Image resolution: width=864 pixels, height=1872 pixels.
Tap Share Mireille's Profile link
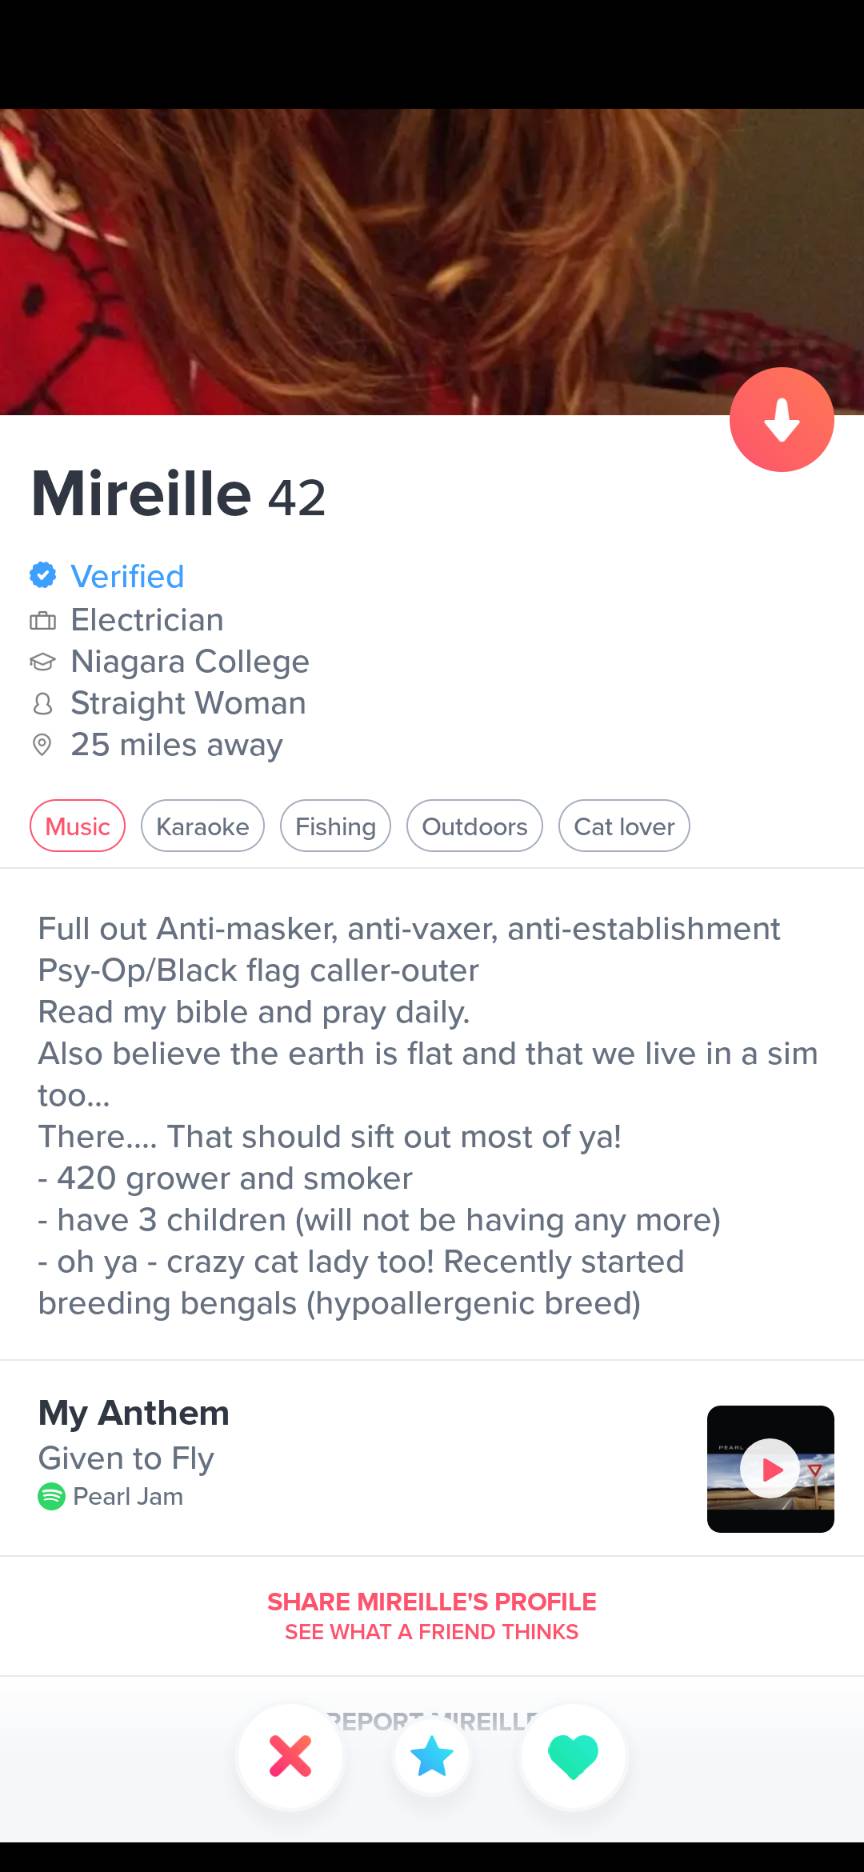432,1602
